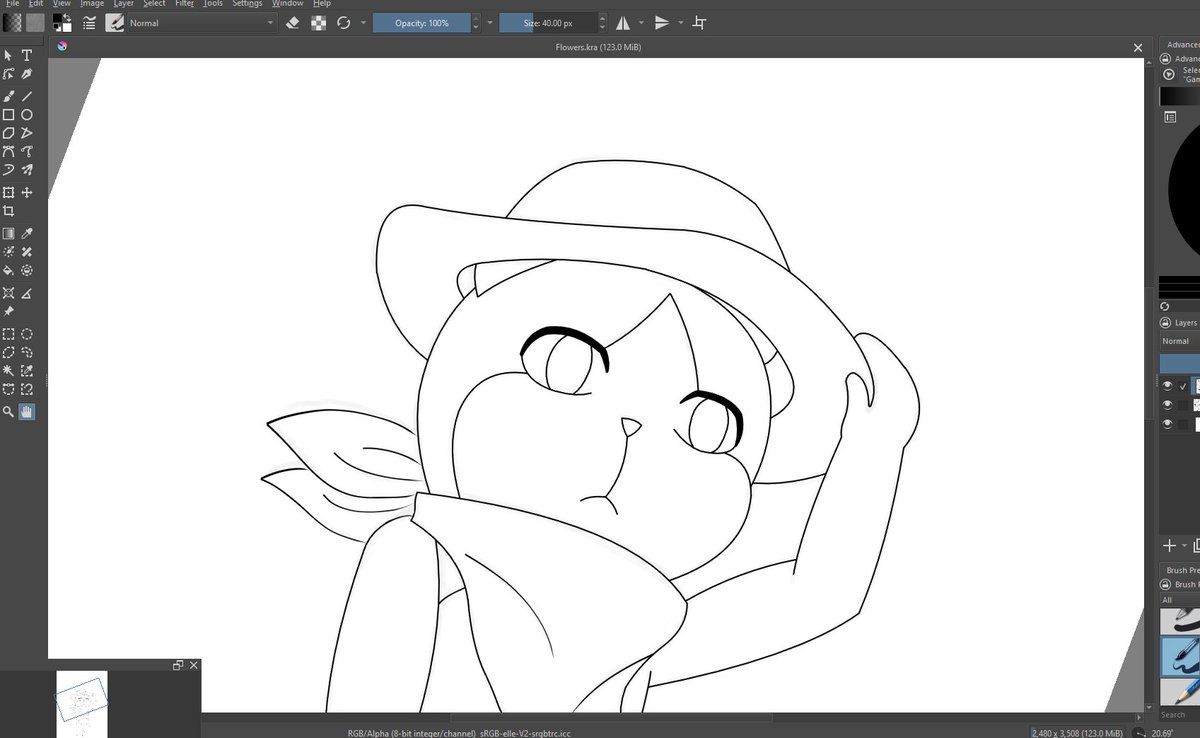Activate the Zoom tool
1200x738 pixels.
tap(8, 409)
